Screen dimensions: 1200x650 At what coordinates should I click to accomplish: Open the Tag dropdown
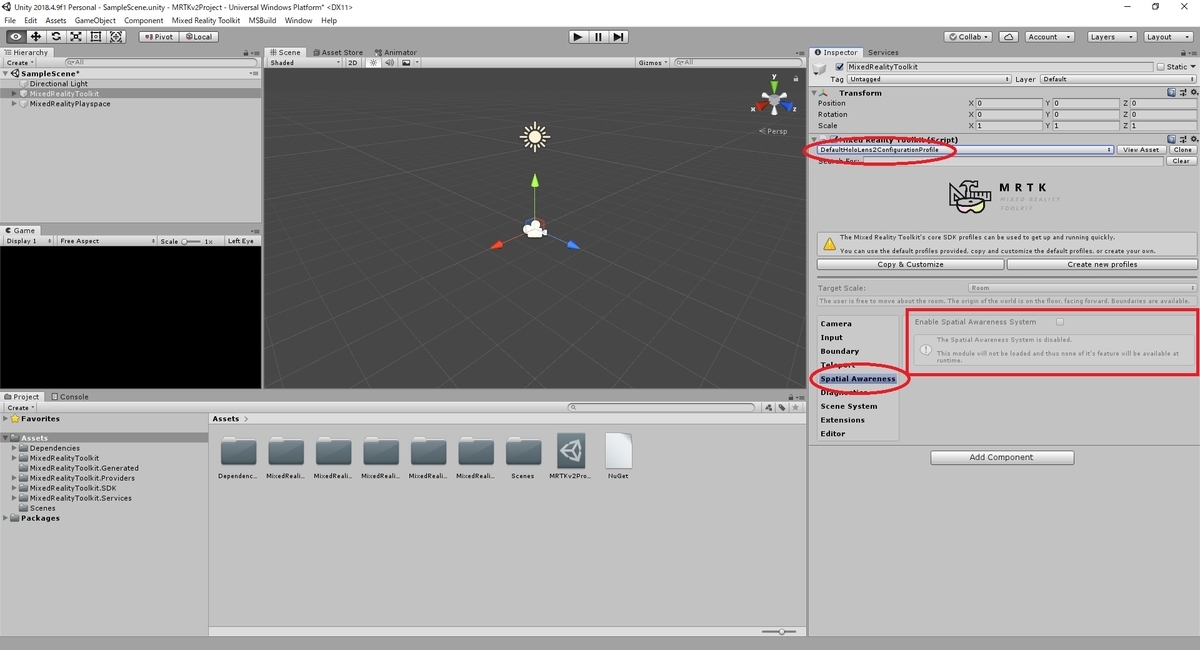click(x=930, y=79)
